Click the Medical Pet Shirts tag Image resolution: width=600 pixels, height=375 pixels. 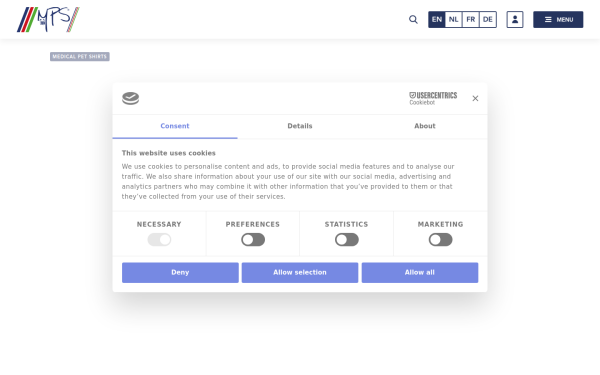(80, 57)
